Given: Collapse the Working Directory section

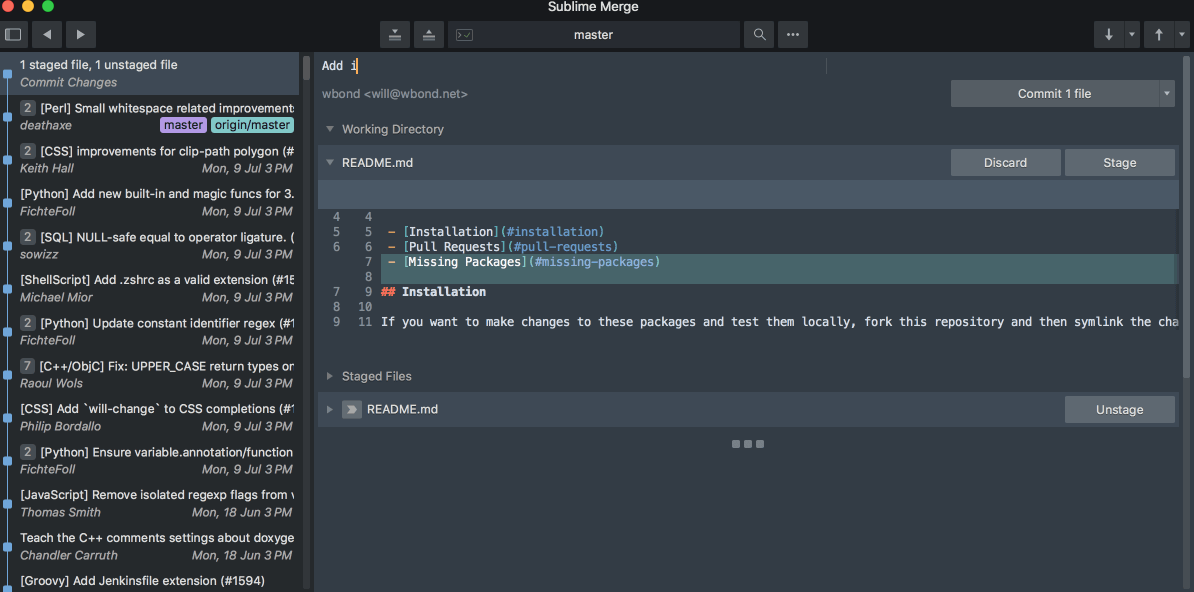Looking at the screenshot, I should [x=328, y=129].
